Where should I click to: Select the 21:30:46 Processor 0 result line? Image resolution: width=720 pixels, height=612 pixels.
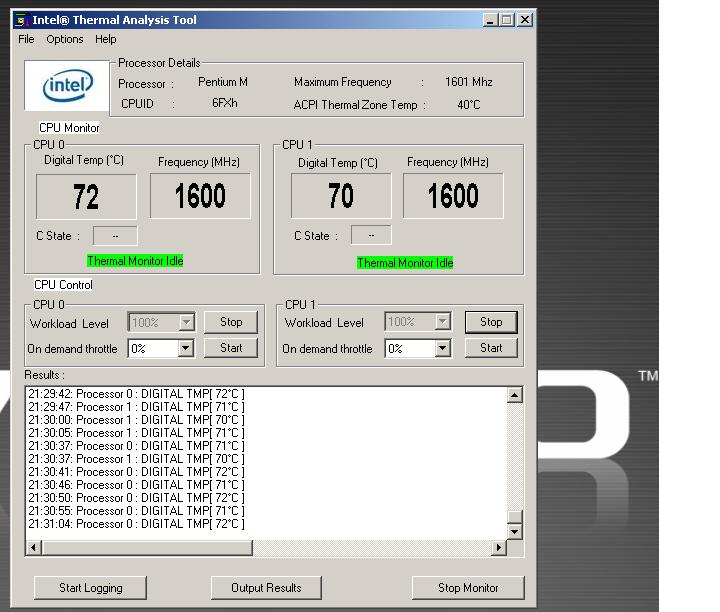point(136,485)
